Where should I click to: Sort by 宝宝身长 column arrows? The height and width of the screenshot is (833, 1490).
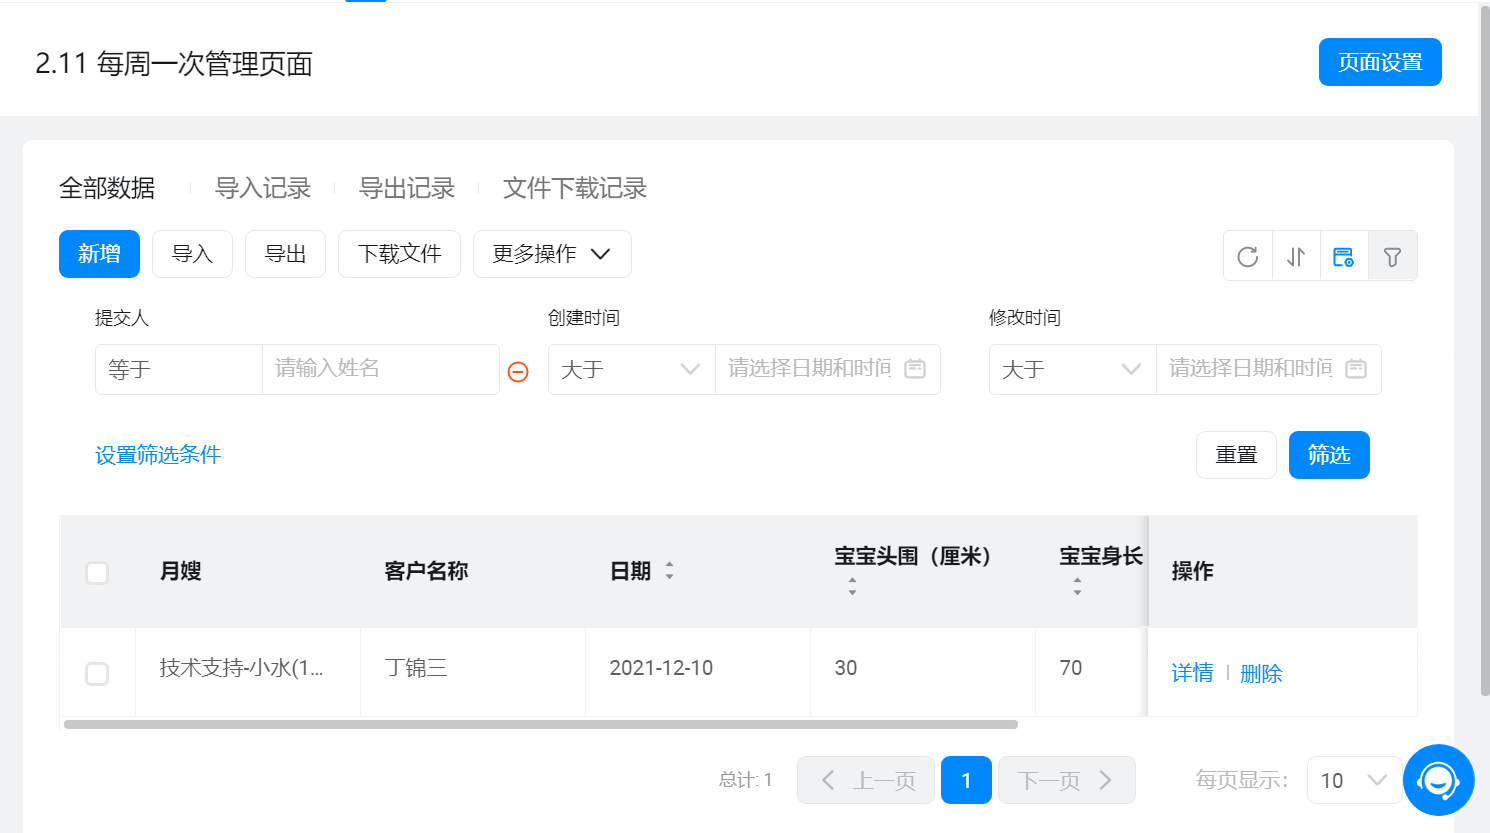[x=1077, y=587]
